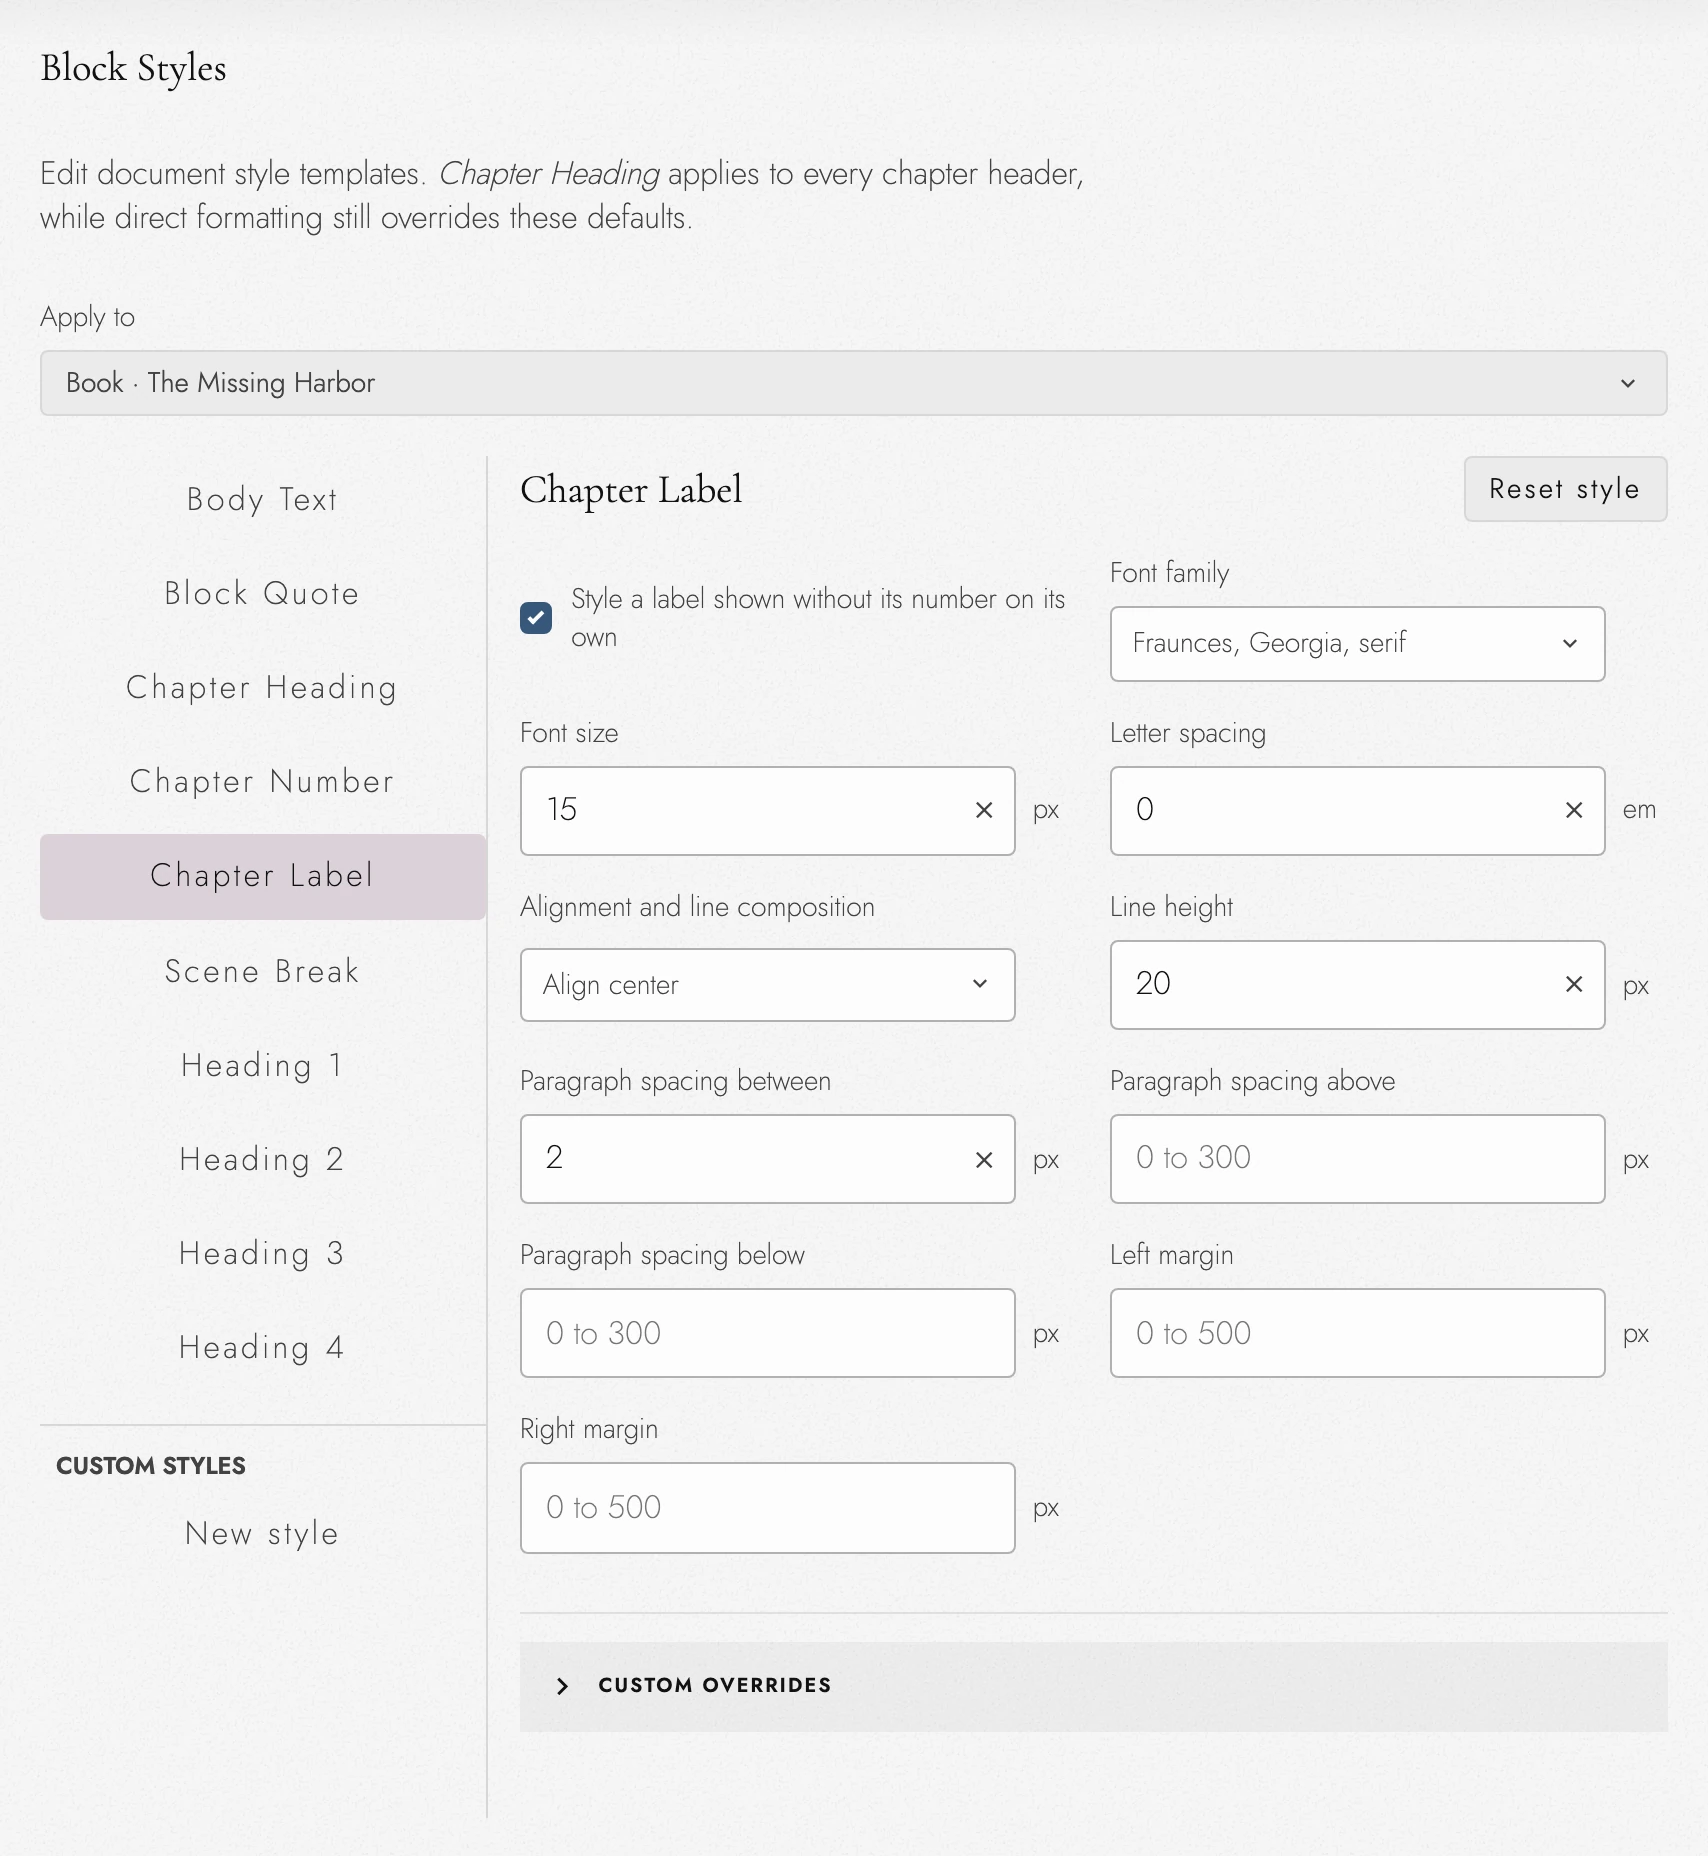Click the Reset style button
The image size is (1708, 1856).
[x=1565, y=489]
